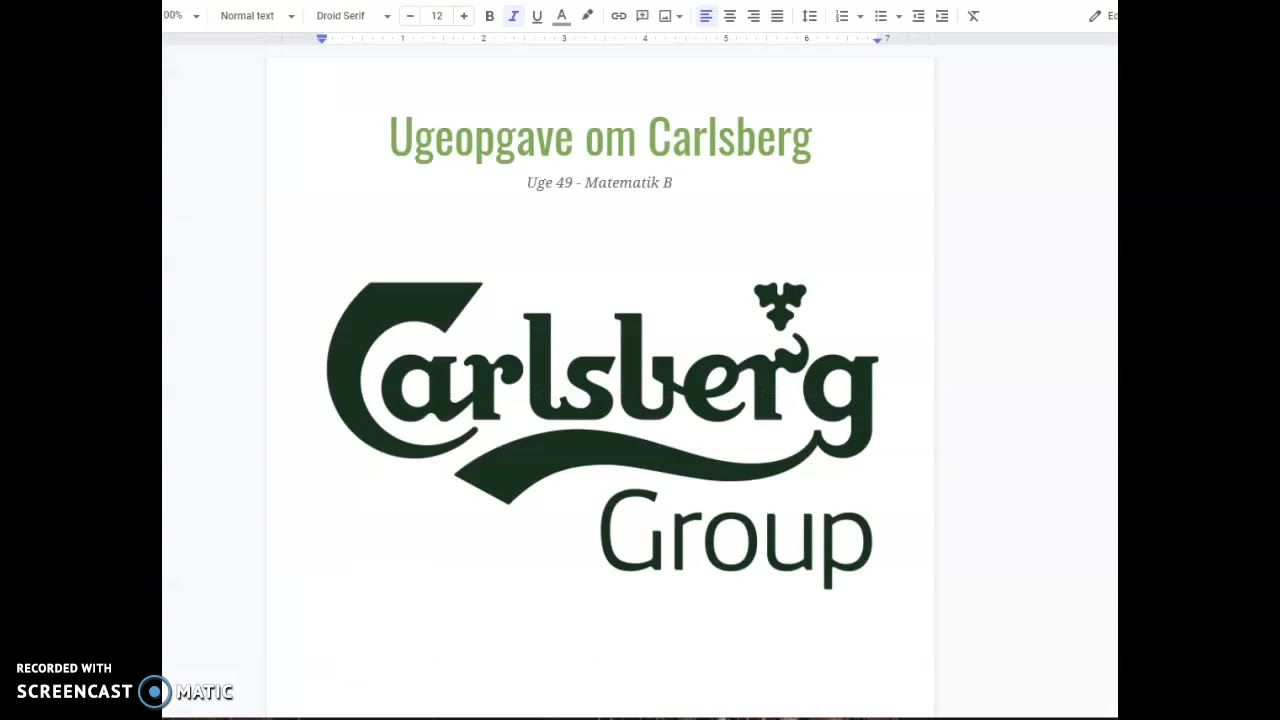
Task: Toggle underline formatting
Action: (x=537, y=16)
